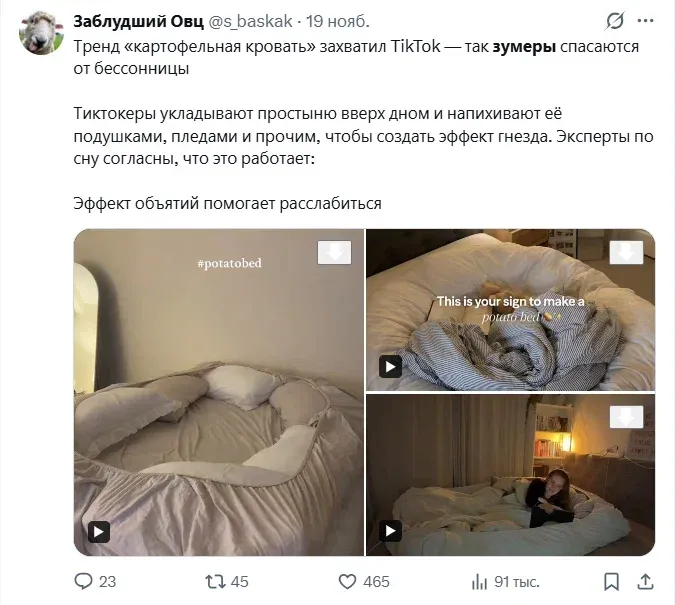
Task: Open the Заблудший Овц profile name
Action: (x=138, y=21)
